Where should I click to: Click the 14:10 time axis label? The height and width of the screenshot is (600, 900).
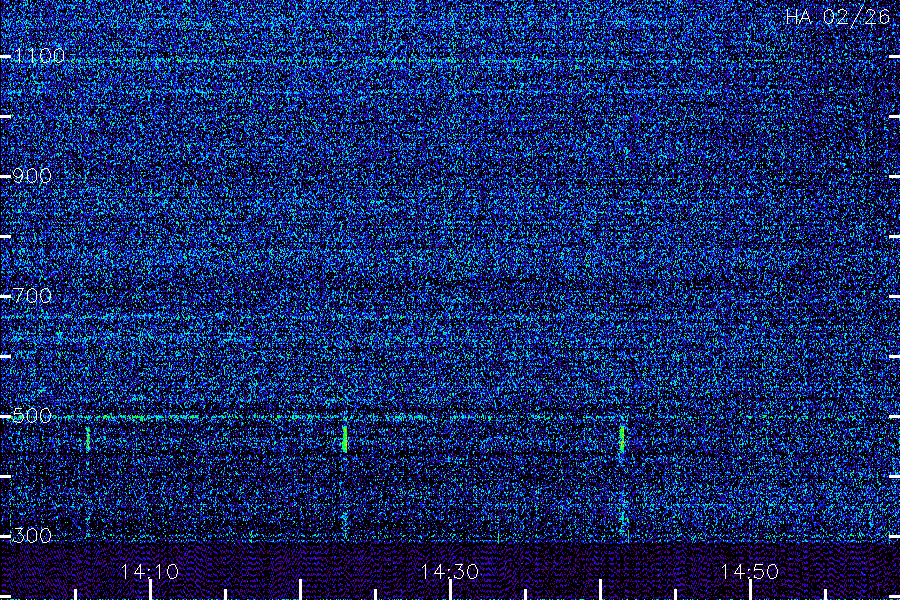(x=150, y=572)
